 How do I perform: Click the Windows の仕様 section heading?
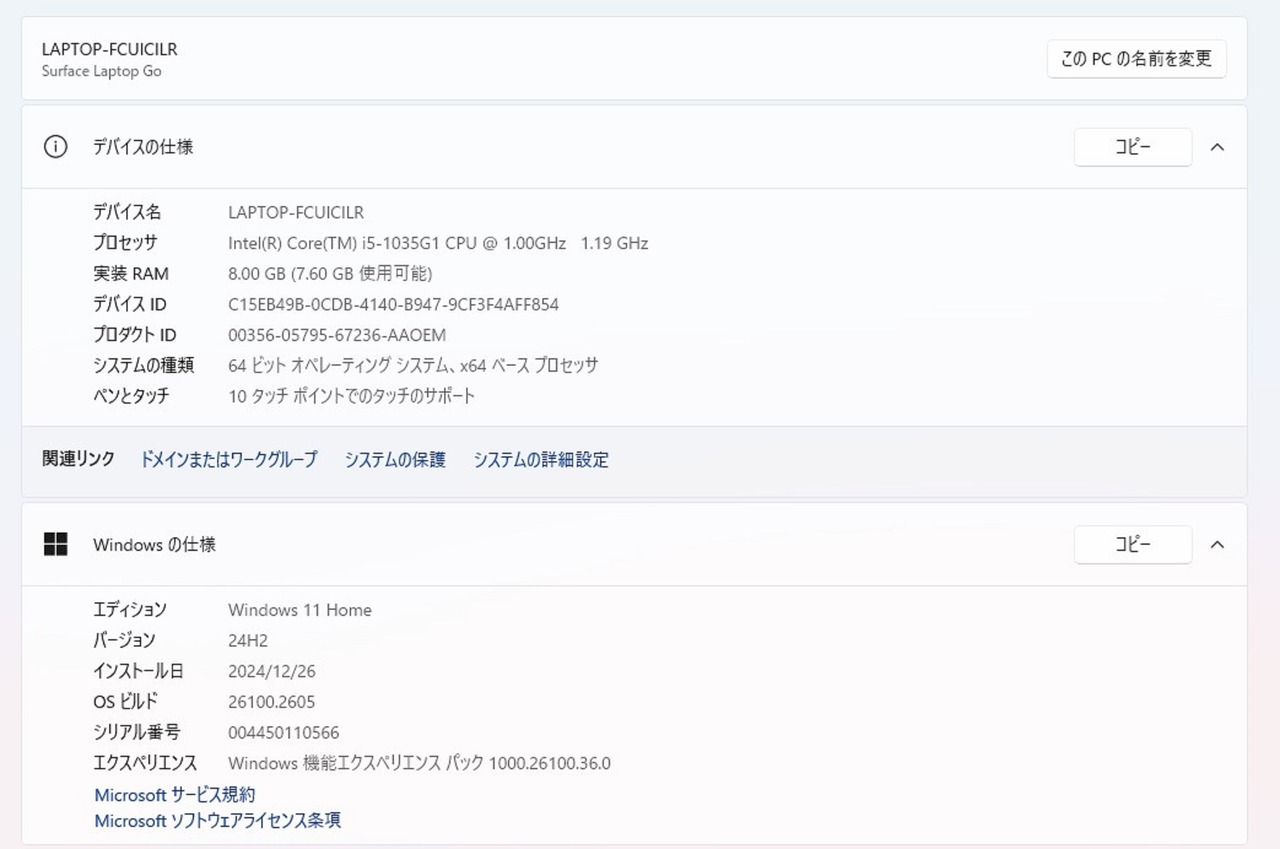154,545
